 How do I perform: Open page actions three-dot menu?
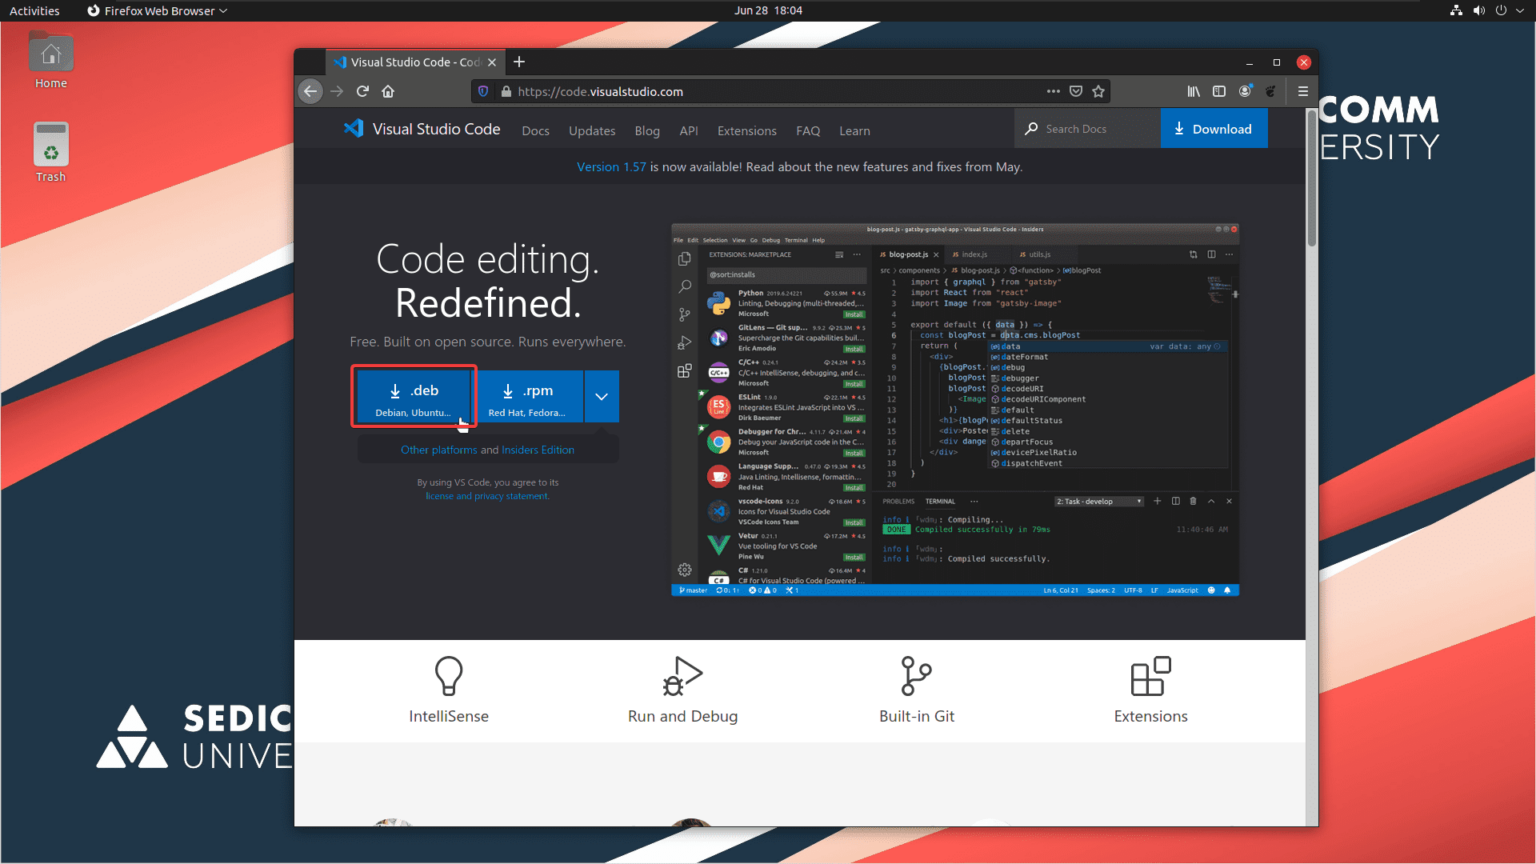[1053, 91]
